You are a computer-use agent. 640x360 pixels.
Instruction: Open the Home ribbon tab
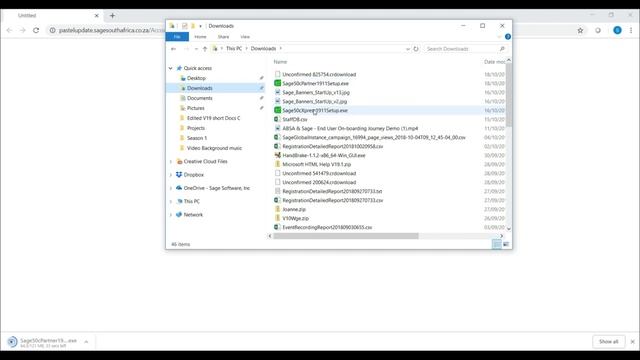(x=200, y=37)
